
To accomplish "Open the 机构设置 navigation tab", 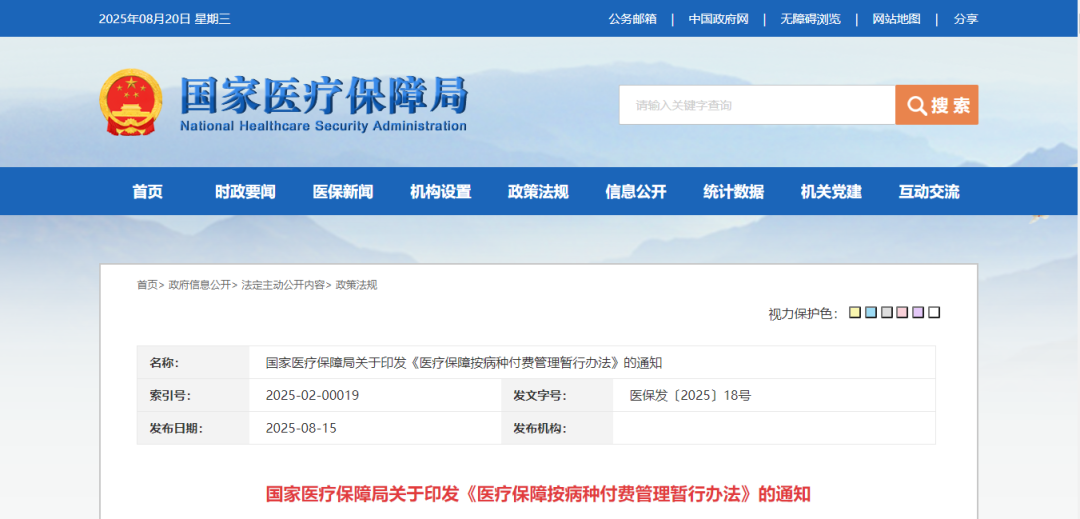I will tap(441, 191).
